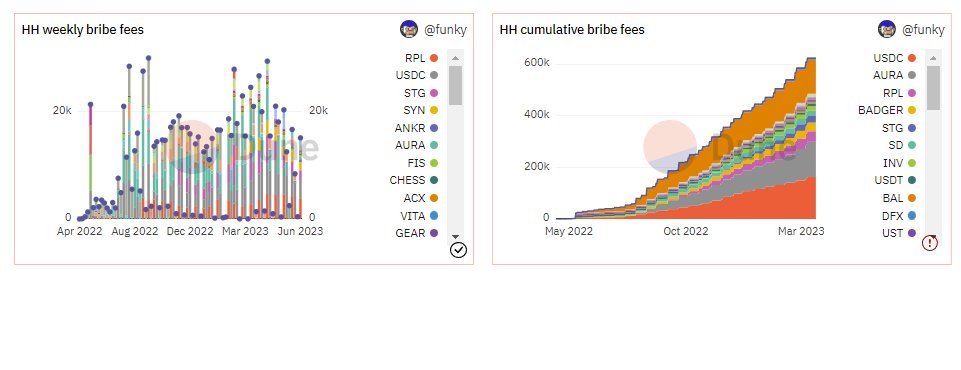Click the @funky avatar on weekly chart
Viewport: 961px width, 370px height.
coord(409,29)
